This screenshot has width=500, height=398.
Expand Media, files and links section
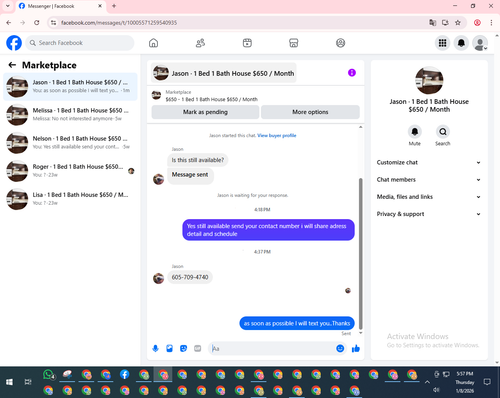point(429,197)
